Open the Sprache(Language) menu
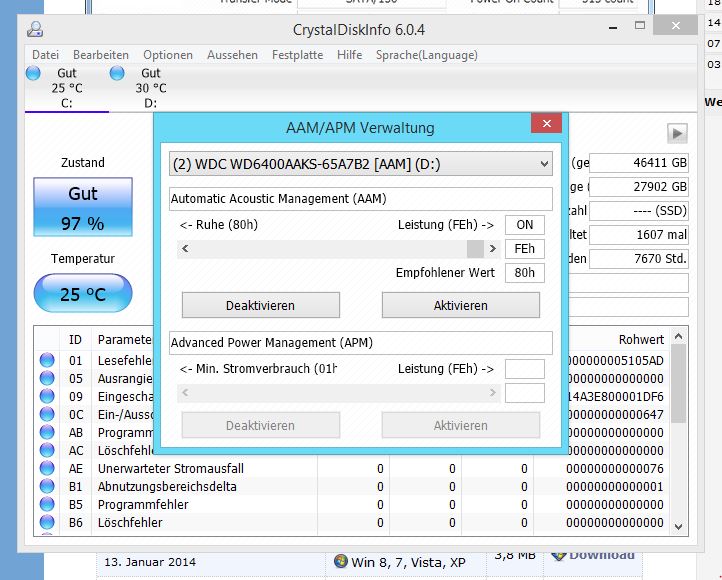Image resolution: width=722 pixels, height=580 pixels. point(427,55)
